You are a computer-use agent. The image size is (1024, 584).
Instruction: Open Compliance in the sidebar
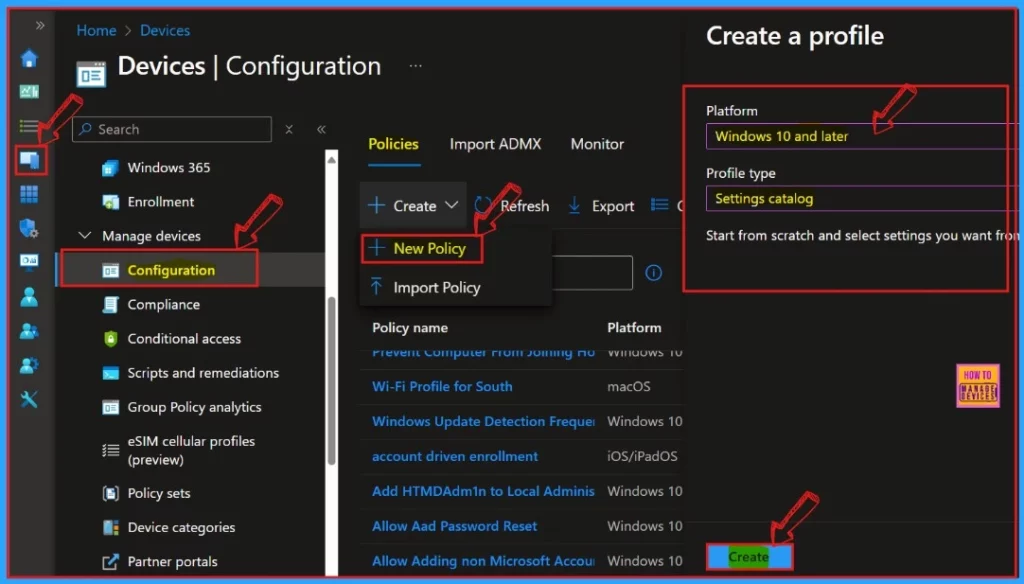pyautogui.click(x=163, y=304)
